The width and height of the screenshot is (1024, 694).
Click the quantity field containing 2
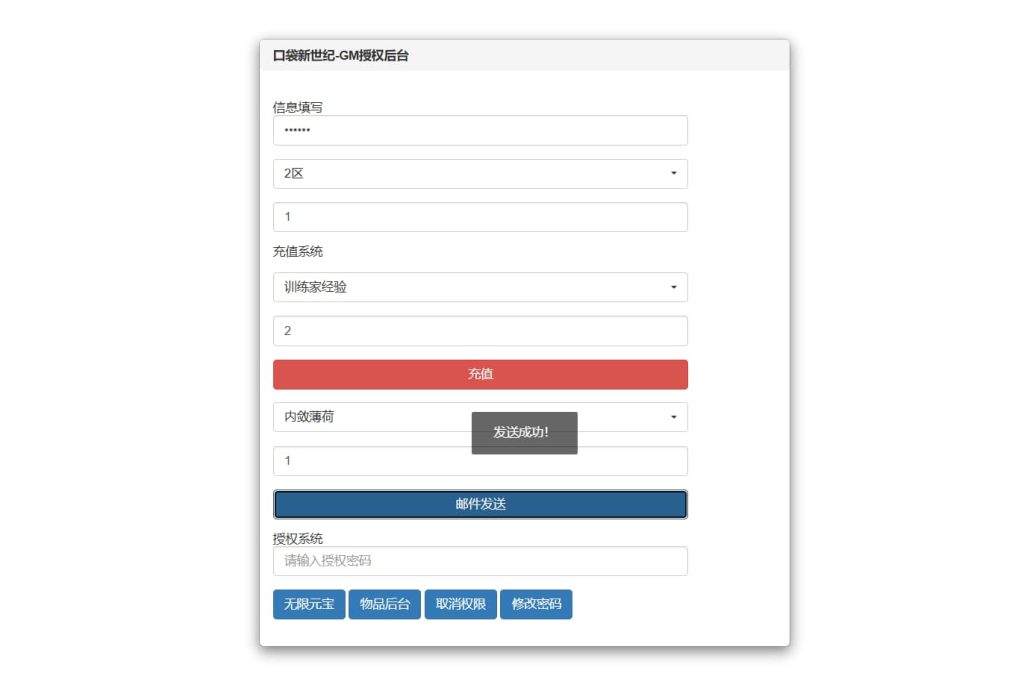(x=480, y=330)
